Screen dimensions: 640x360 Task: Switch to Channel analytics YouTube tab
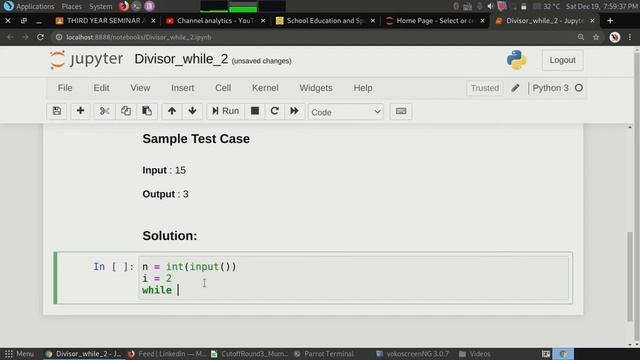215,20
